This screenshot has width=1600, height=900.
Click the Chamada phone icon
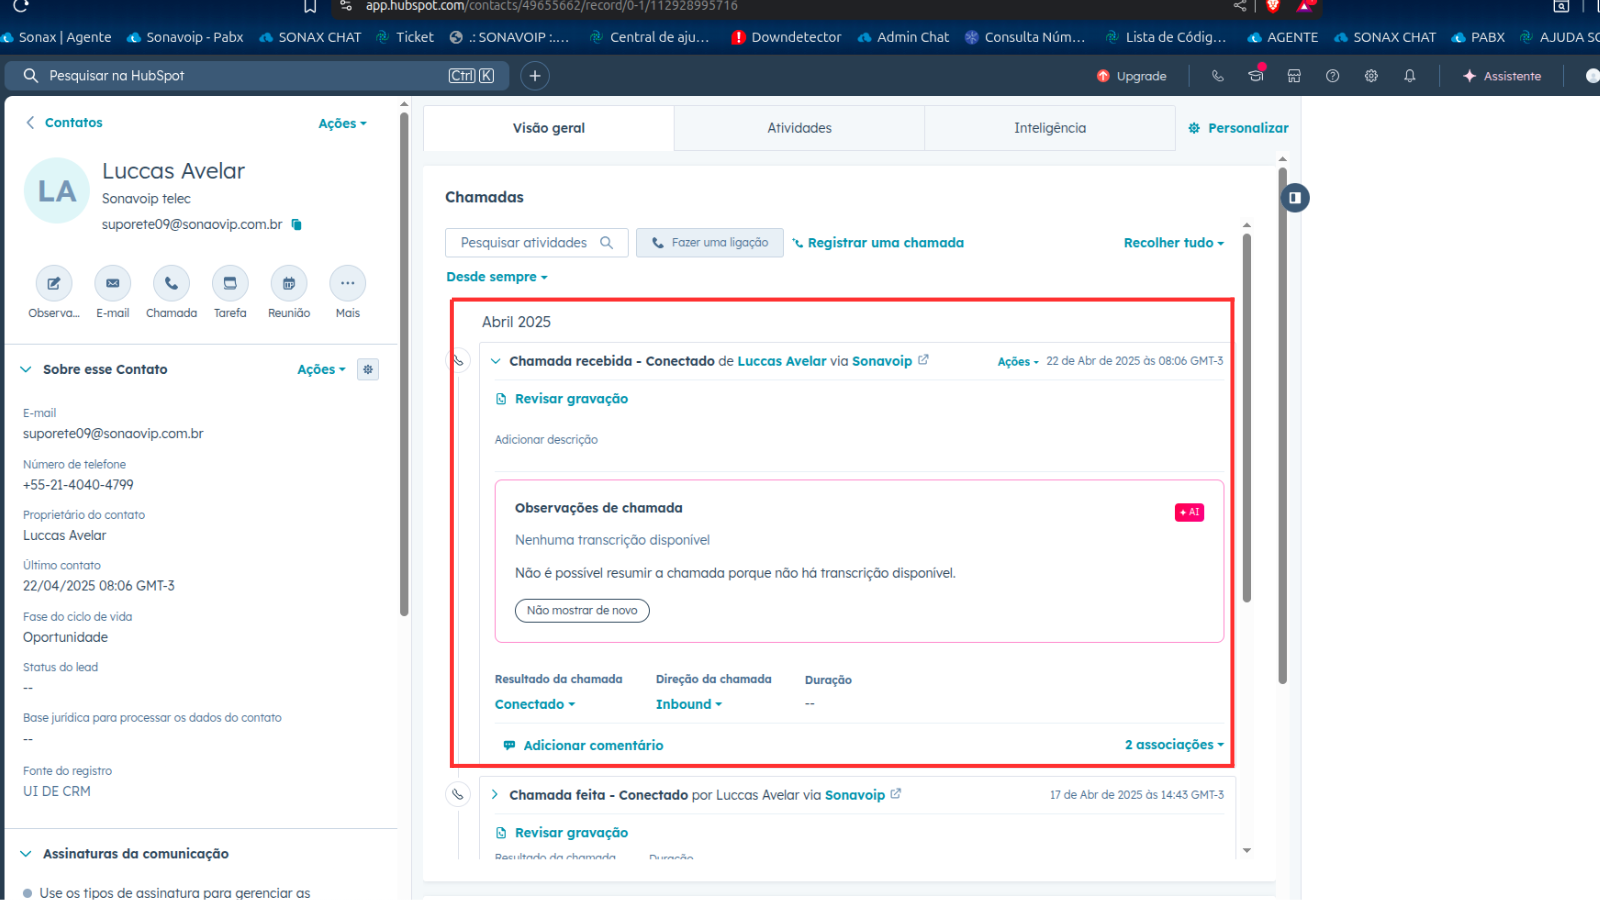pos(171,284)
